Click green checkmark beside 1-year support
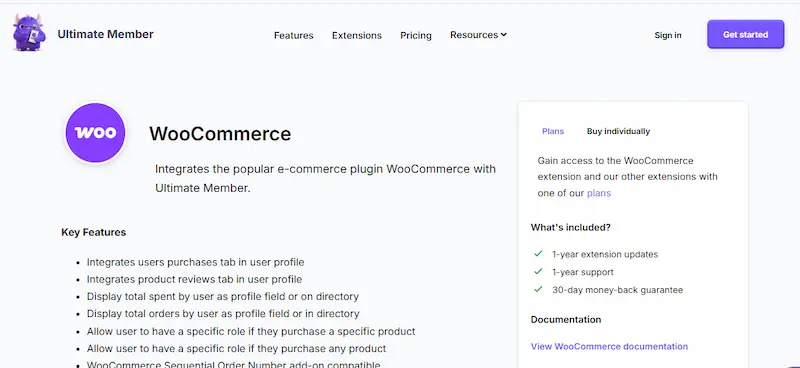Image resolution: width=800 pixels, height=368 pixels. (x=538, y=271)
